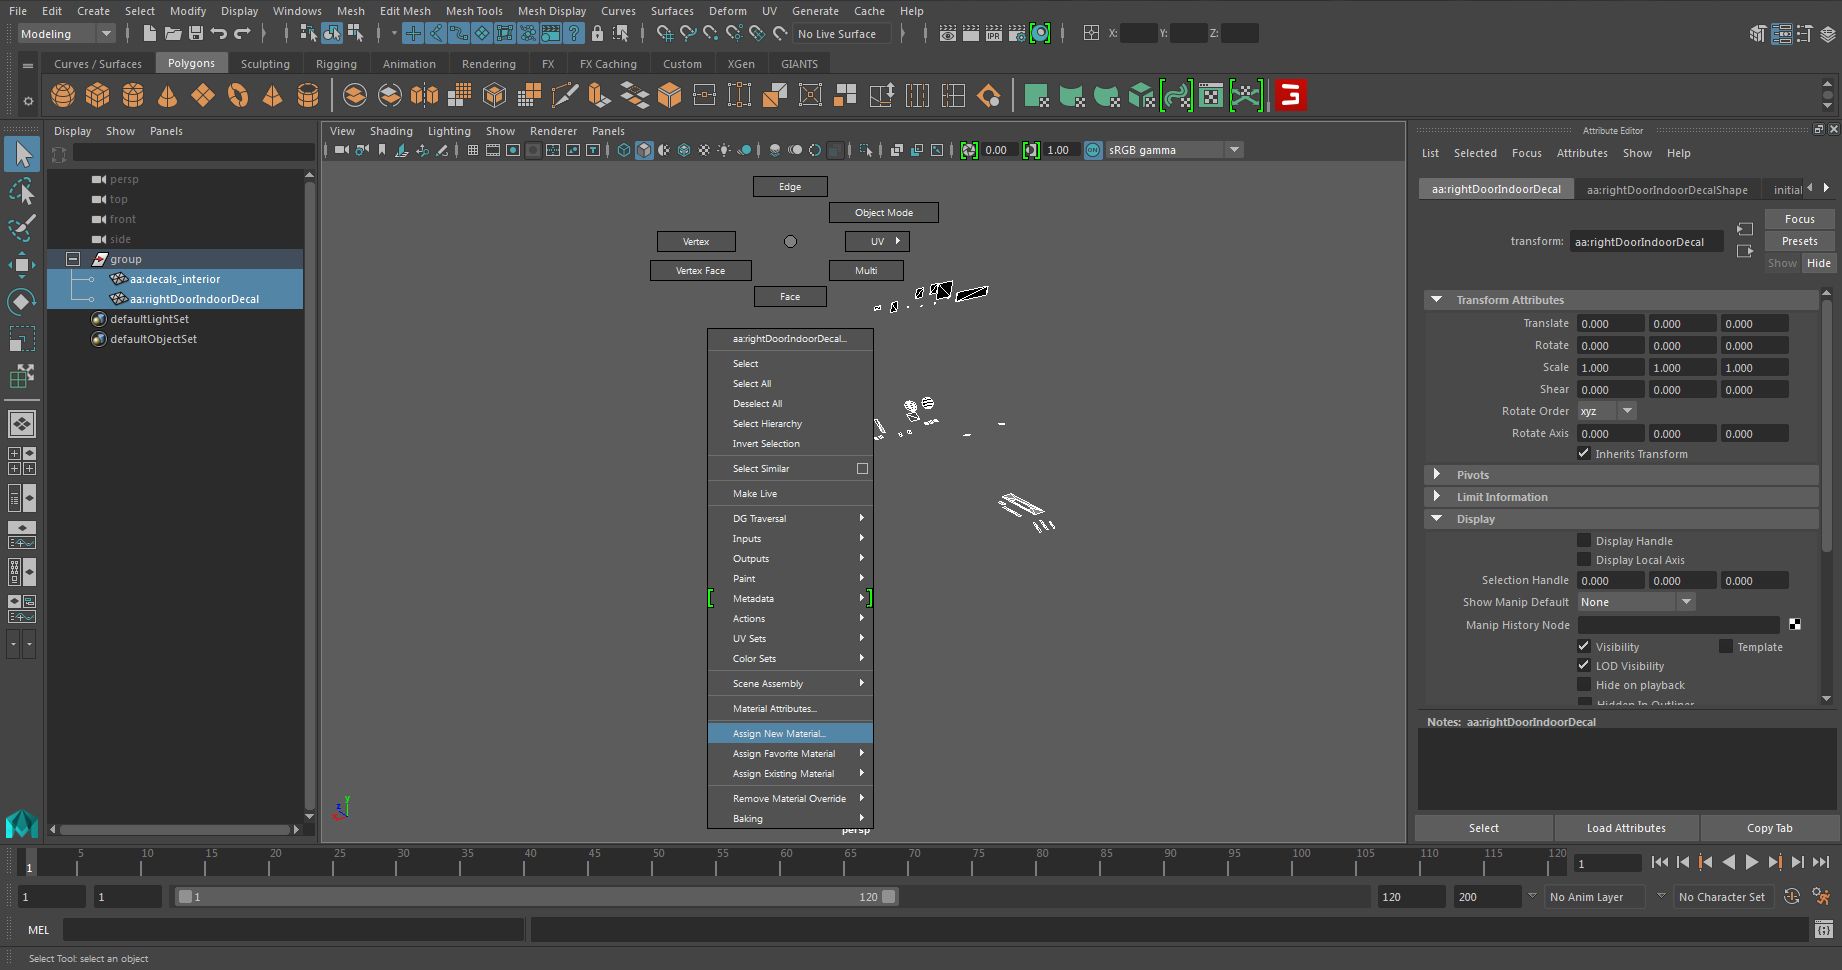The height and width of the screenshot is (970, 1842).
Task: Uncheck the Inherits Transform checkbox
Action: click(1584, 454)
